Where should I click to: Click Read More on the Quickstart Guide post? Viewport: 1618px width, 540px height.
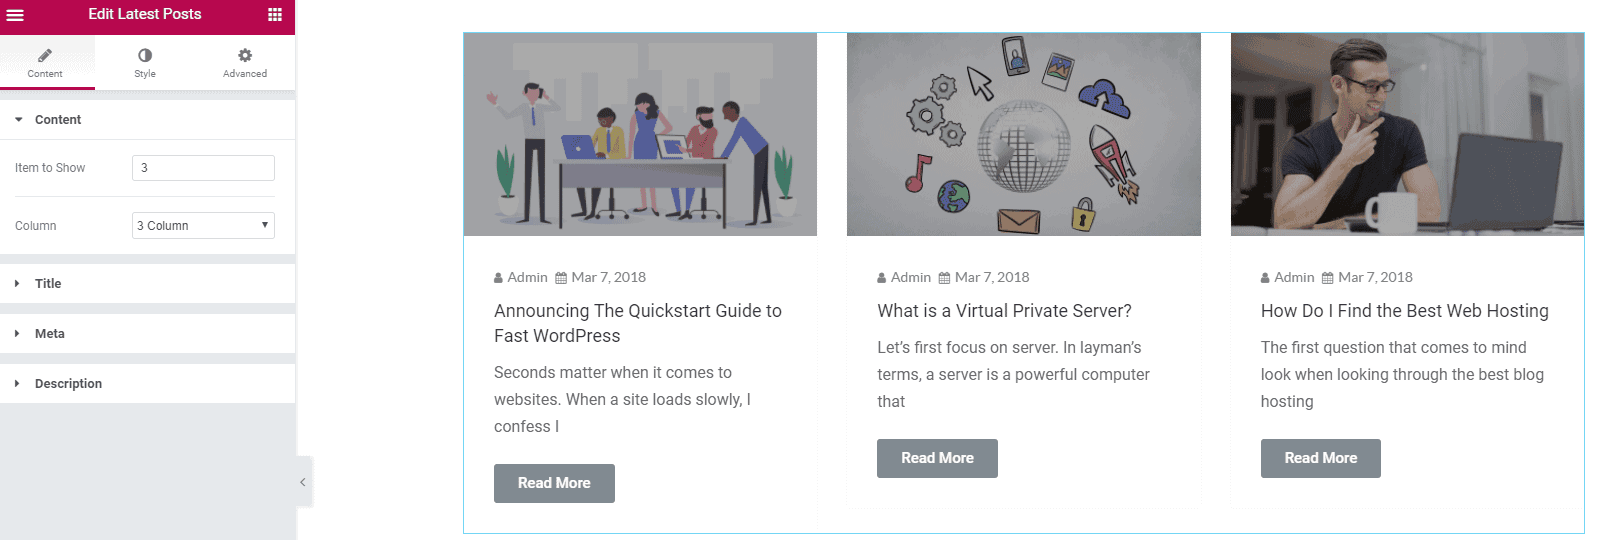tap(554, 484)
